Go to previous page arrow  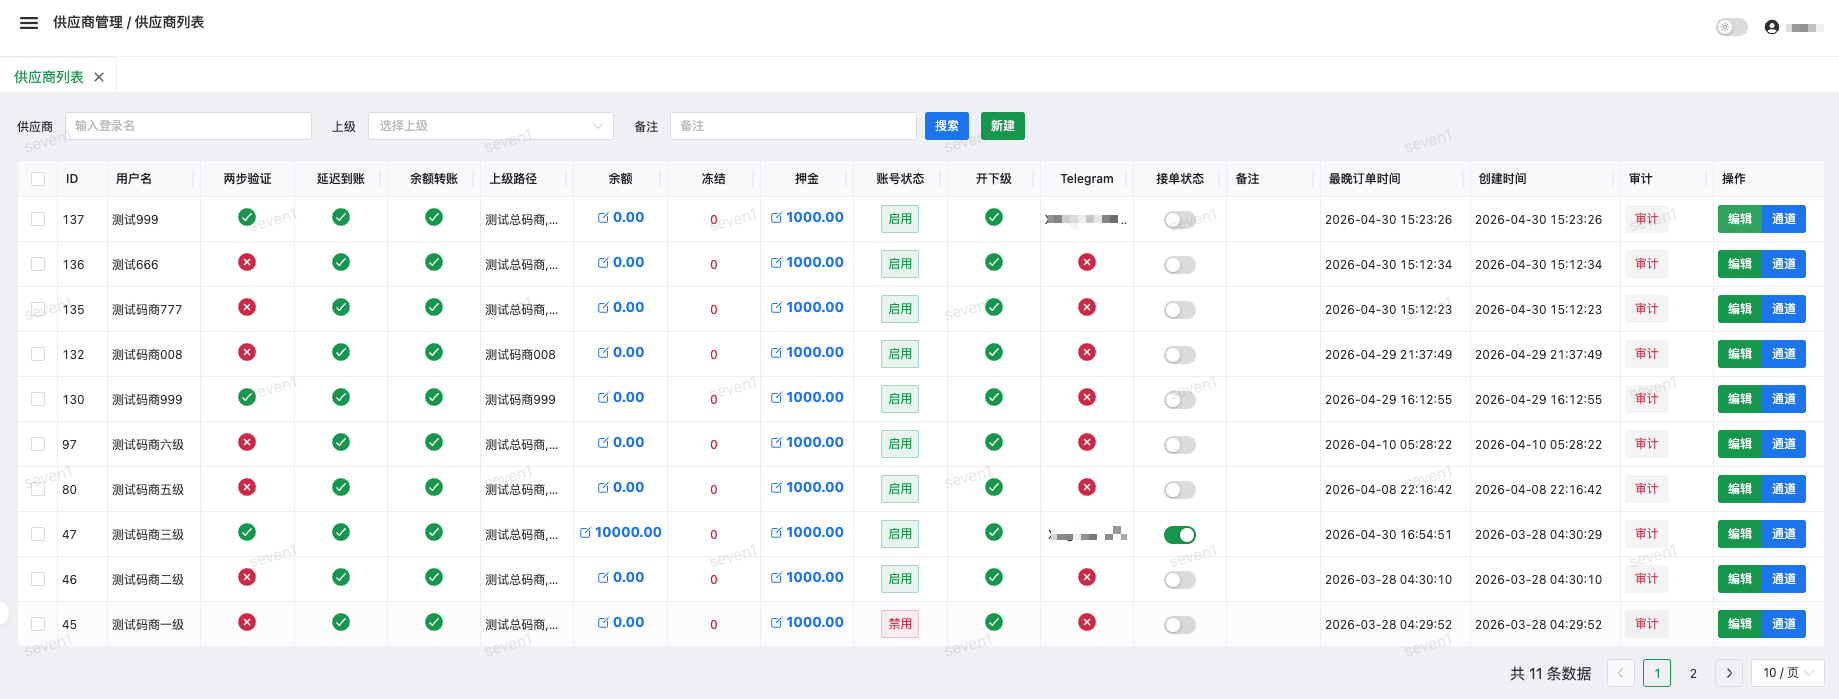coord(1621,673)
